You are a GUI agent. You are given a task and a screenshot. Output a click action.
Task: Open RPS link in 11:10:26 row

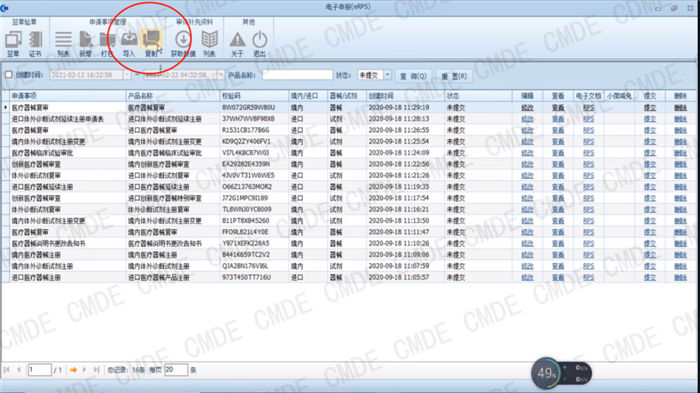588,243
